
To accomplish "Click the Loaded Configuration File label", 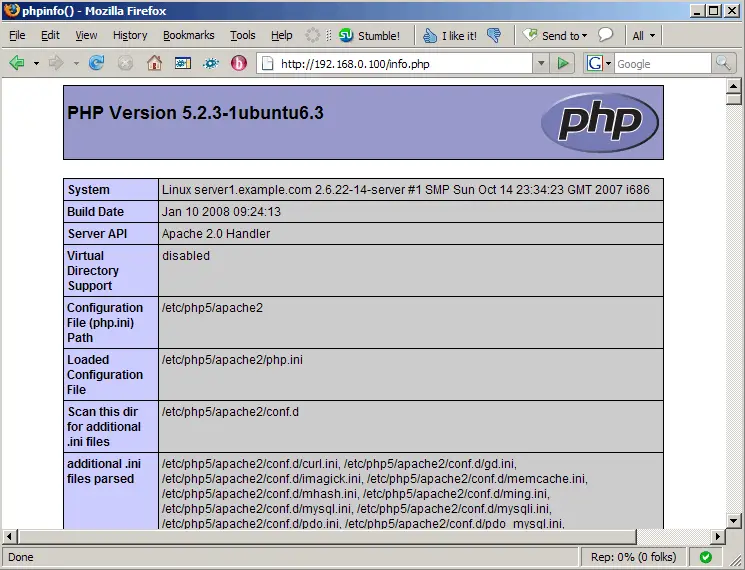I will coord(111,374).
